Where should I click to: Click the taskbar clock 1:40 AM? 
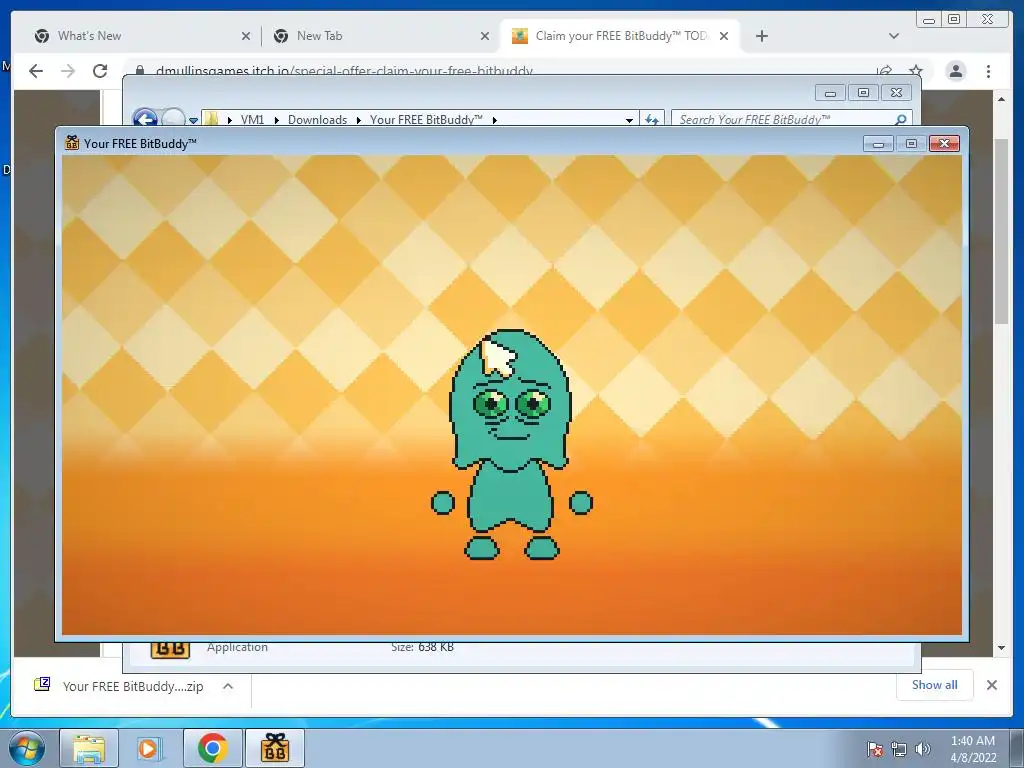pyautogui.click(x=973, y=741)
